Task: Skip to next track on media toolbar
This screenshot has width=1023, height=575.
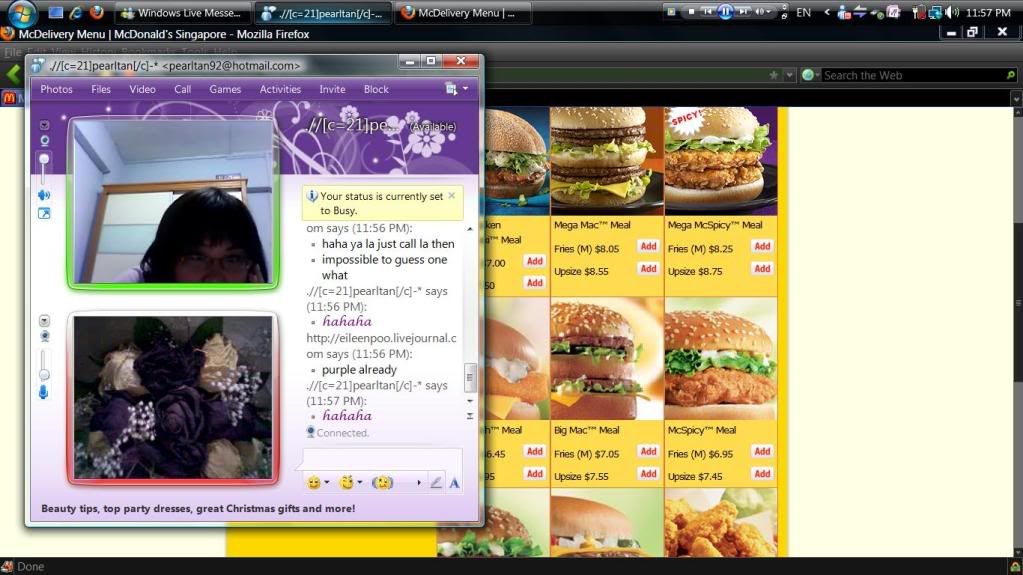Action: pyautogui.click(x=743, y=12)
